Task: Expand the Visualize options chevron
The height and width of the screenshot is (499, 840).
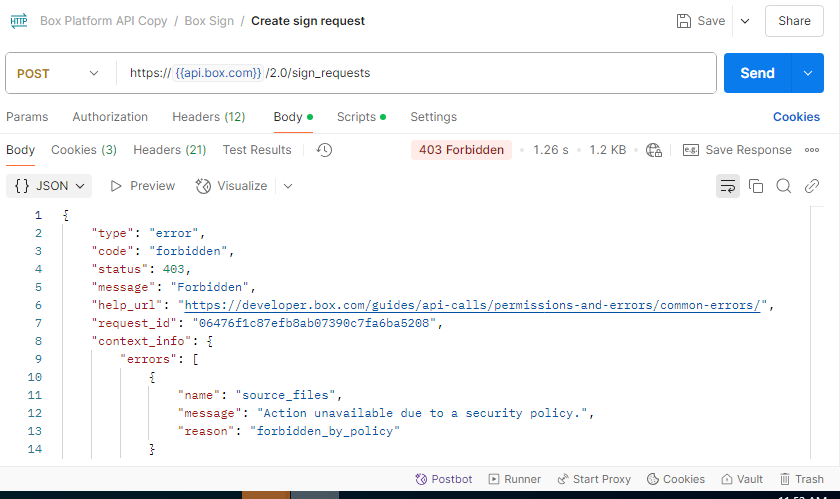Action: (x=288, y=186)
